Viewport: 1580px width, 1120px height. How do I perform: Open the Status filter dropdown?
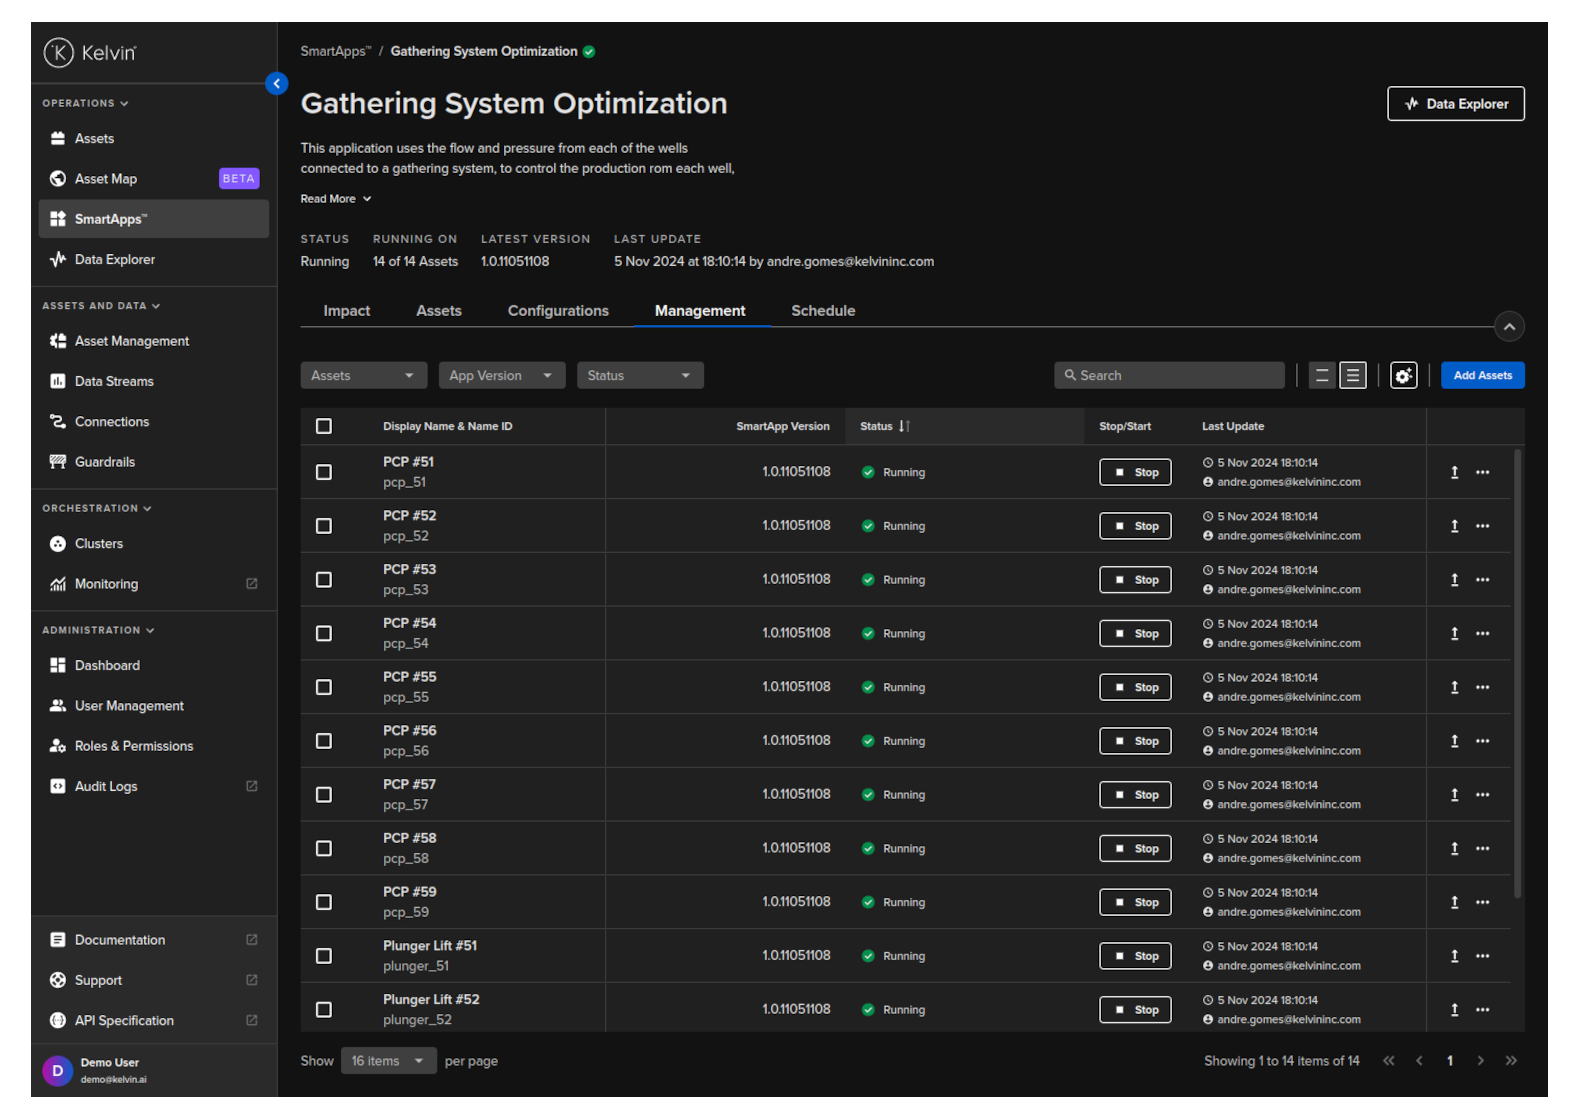coord(639,376)
